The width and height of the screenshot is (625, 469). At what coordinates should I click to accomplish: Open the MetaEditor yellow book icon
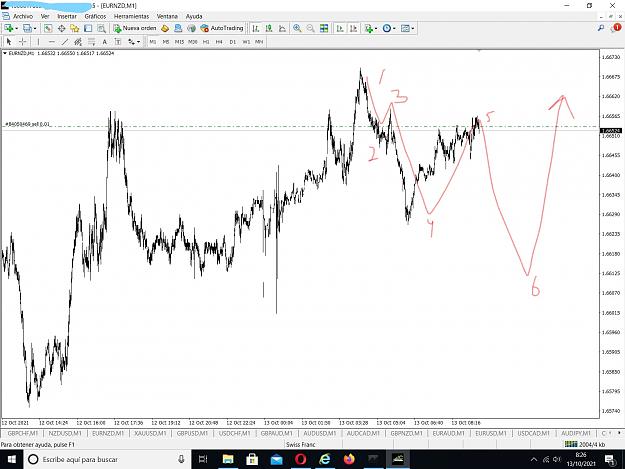(x=165, y=28)
